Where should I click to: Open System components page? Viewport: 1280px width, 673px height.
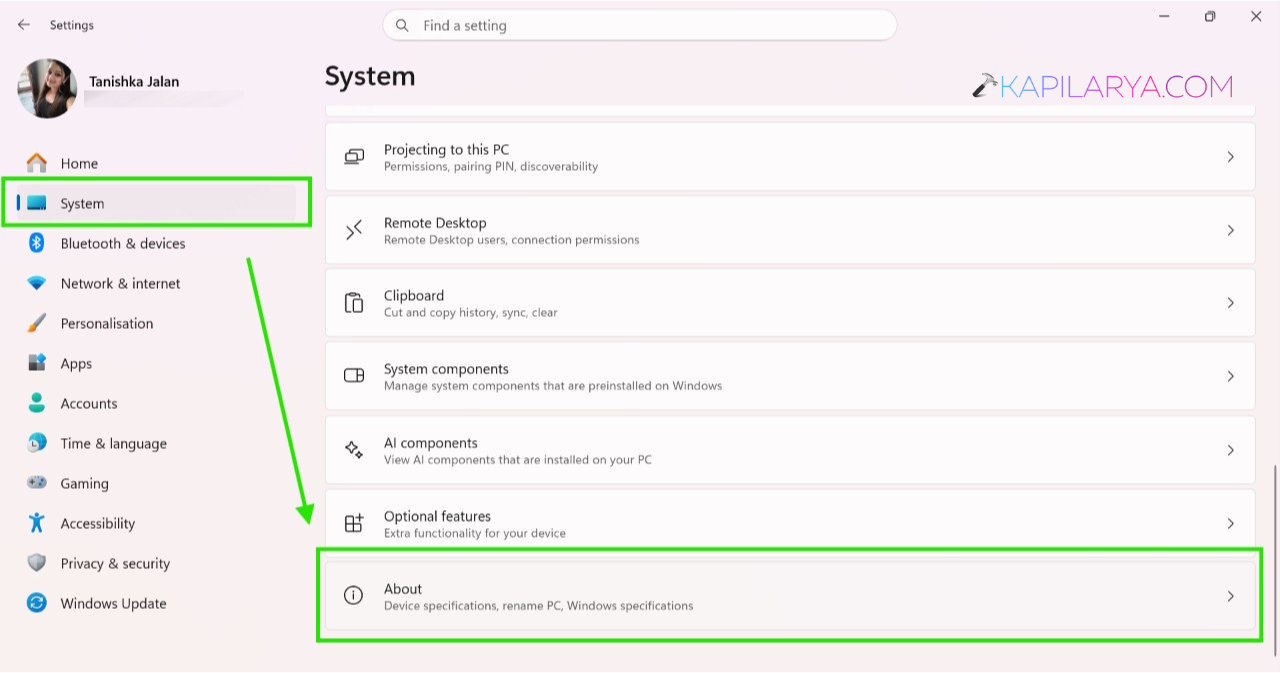point(790,376)
